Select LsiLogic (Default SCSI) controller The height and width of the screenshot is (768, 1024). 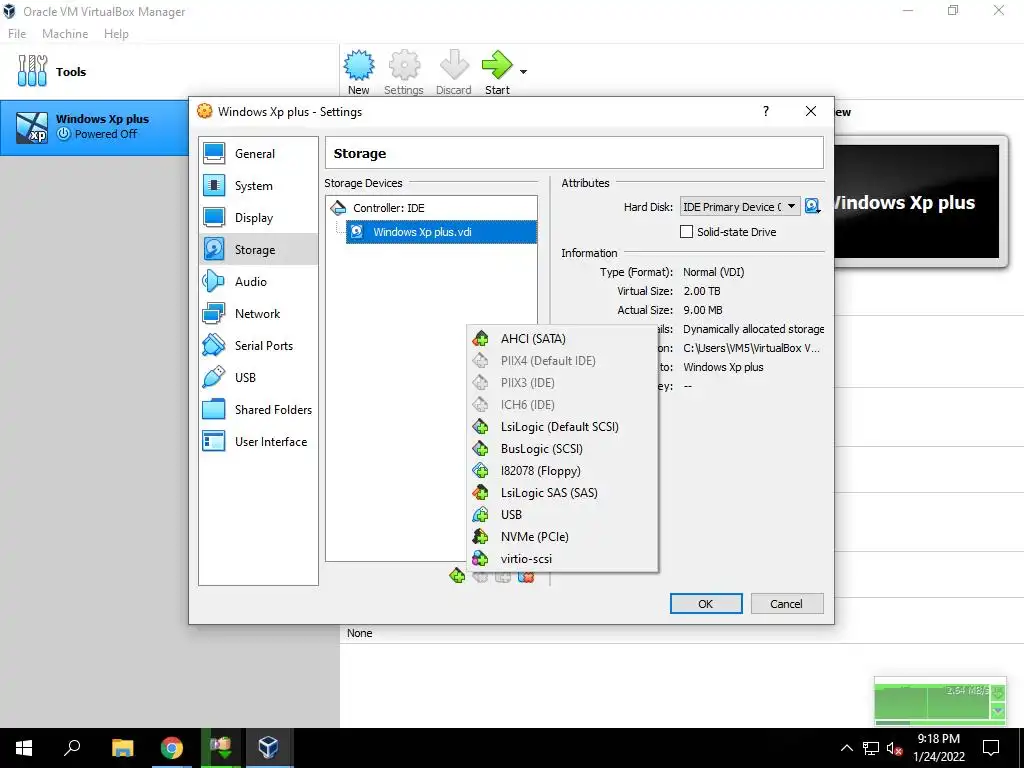pos(562,426)
